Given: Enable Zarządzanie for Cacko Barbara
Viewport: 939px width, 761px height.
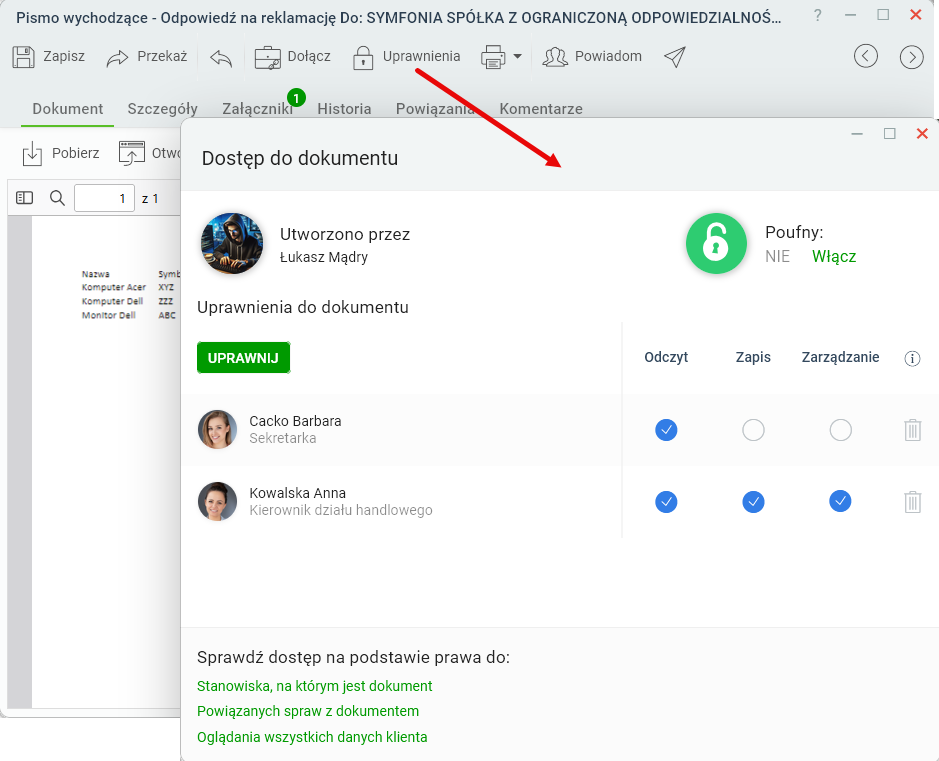Looking at the screenshot, I should (840, 430).
